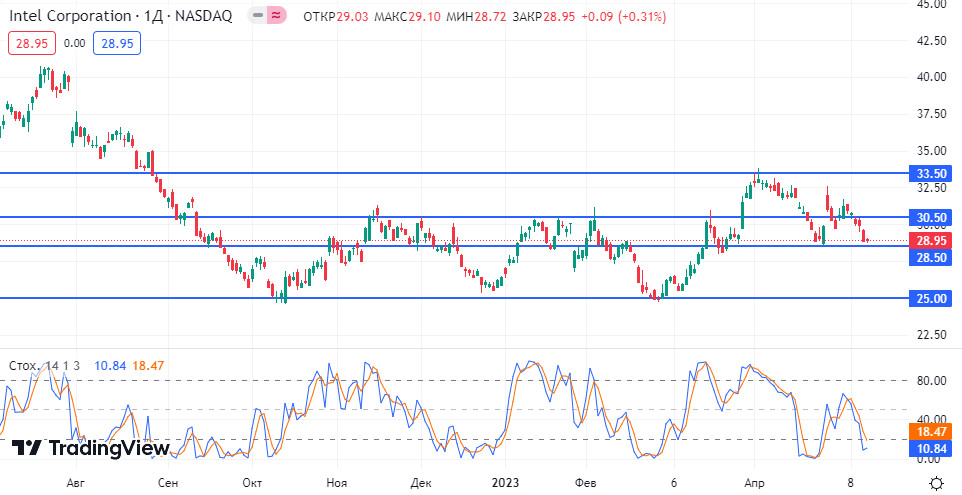Click the blue 10.84 scale label

930,449
